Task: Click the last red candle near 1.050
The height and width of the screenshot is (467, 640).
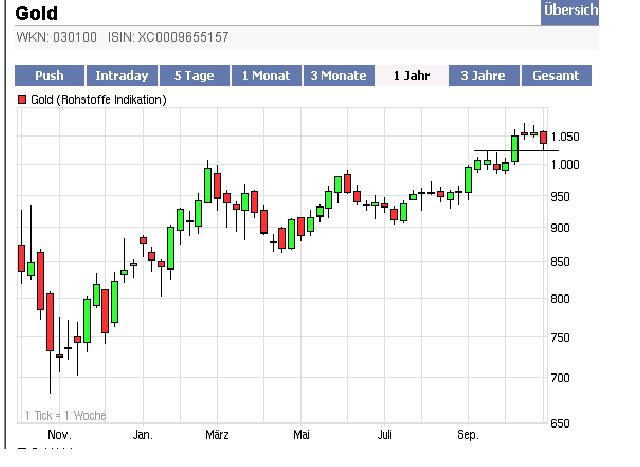Action: [x=543, y=138]
